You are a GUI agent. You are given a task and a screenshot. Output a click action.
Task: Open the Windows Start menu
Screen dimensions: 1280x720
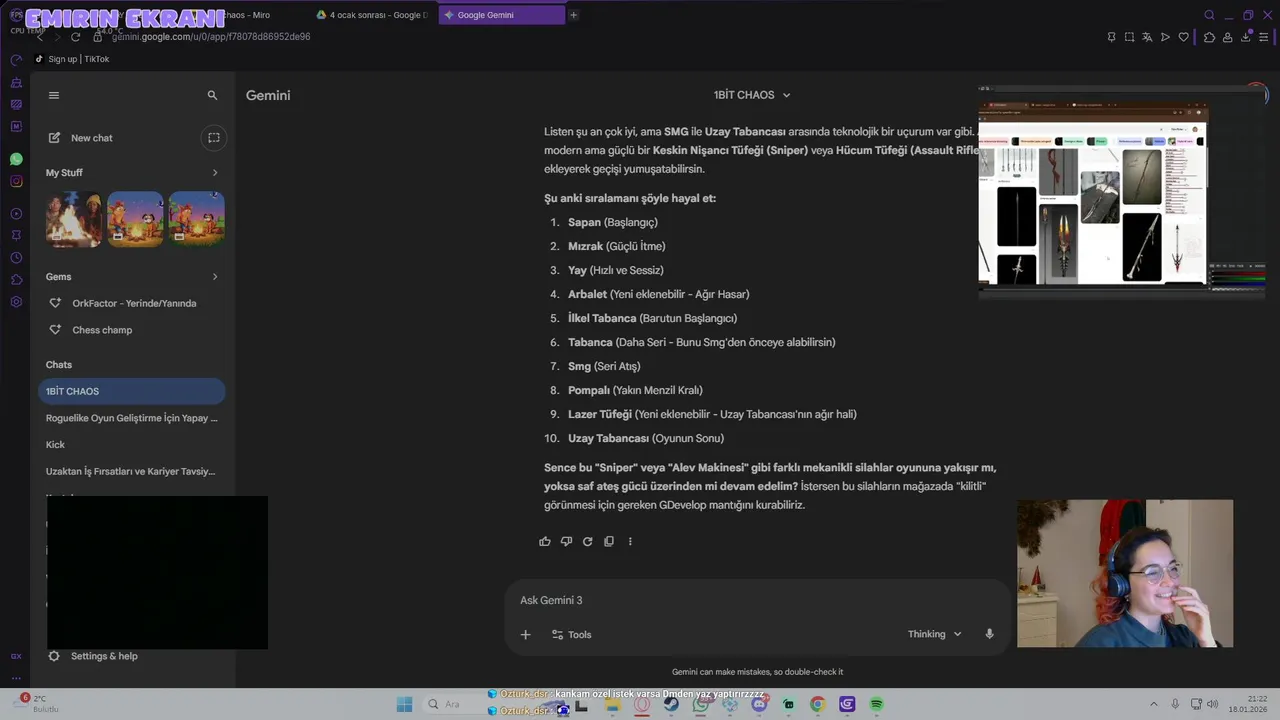(x=404, y=704)
